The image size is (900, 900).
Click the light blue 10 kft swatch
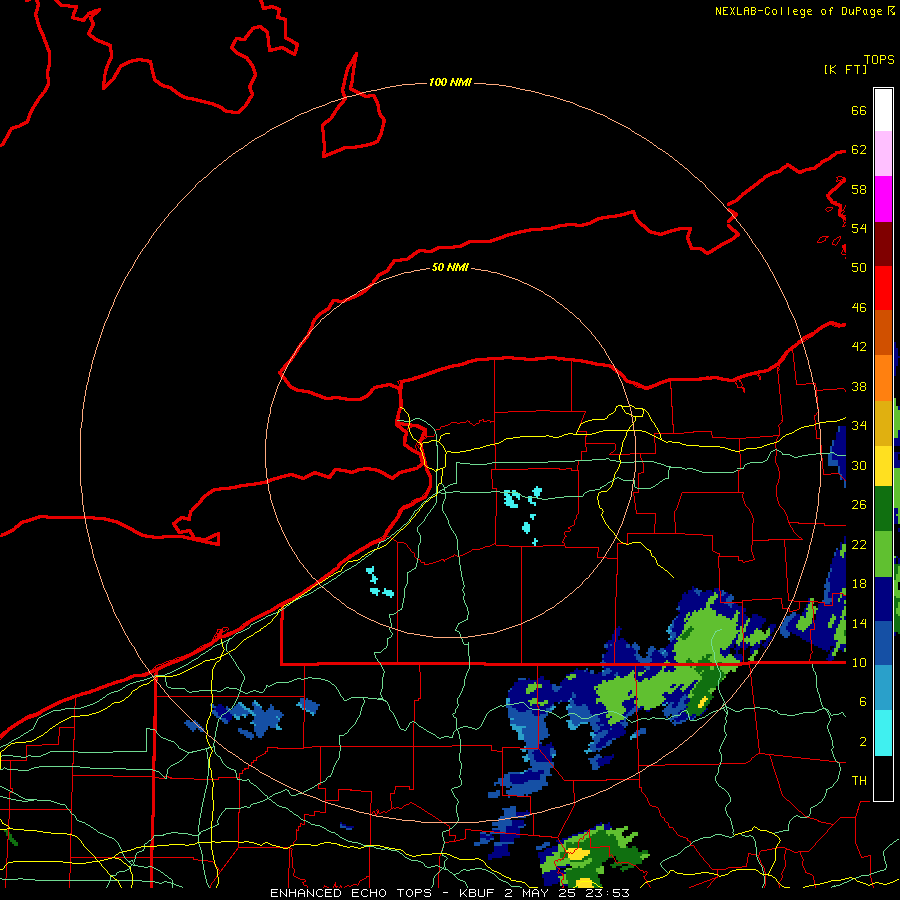883,687
